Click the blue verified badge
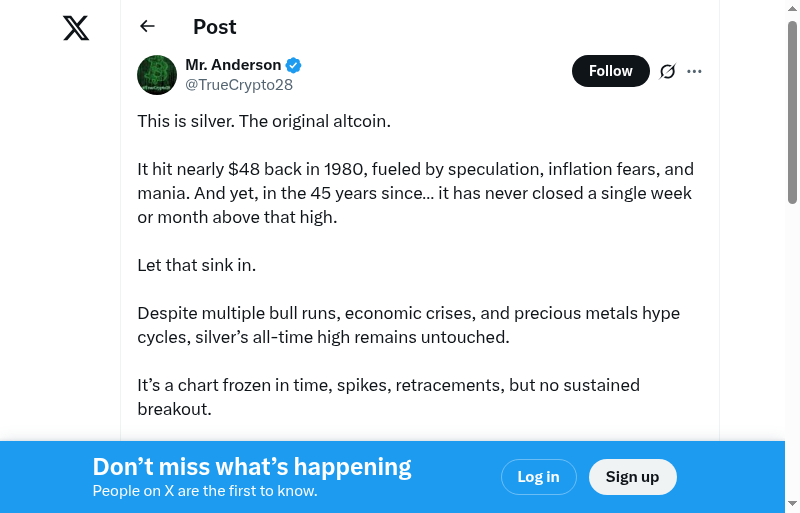The height and width of the screenshot is (513, 800). click(294, 65)
